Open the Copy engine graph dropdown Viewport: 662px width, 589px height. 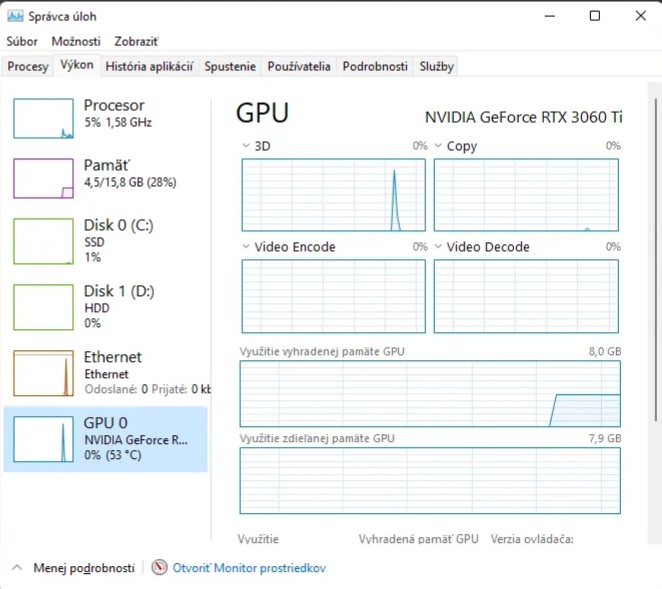[x=439, y=146]
